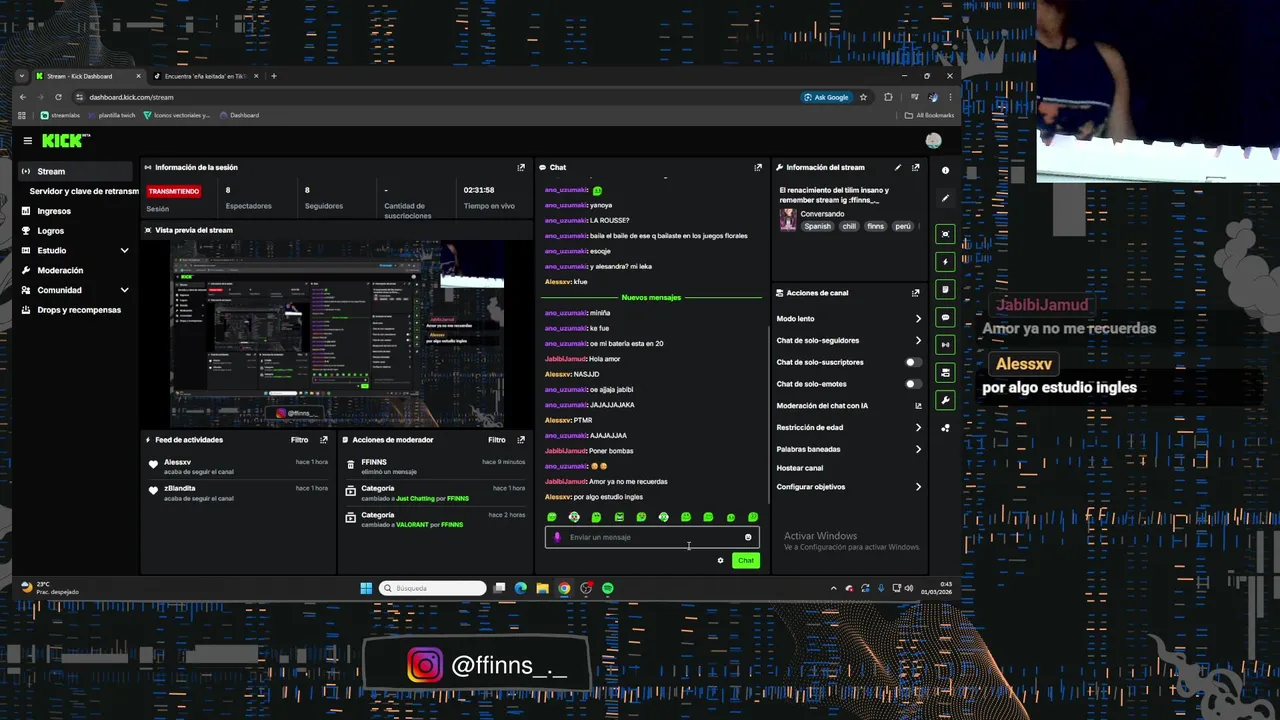
Task: Toggle the stream preview widget icon in sidebar
Action: pyautogui.click(x=945, y=234)
